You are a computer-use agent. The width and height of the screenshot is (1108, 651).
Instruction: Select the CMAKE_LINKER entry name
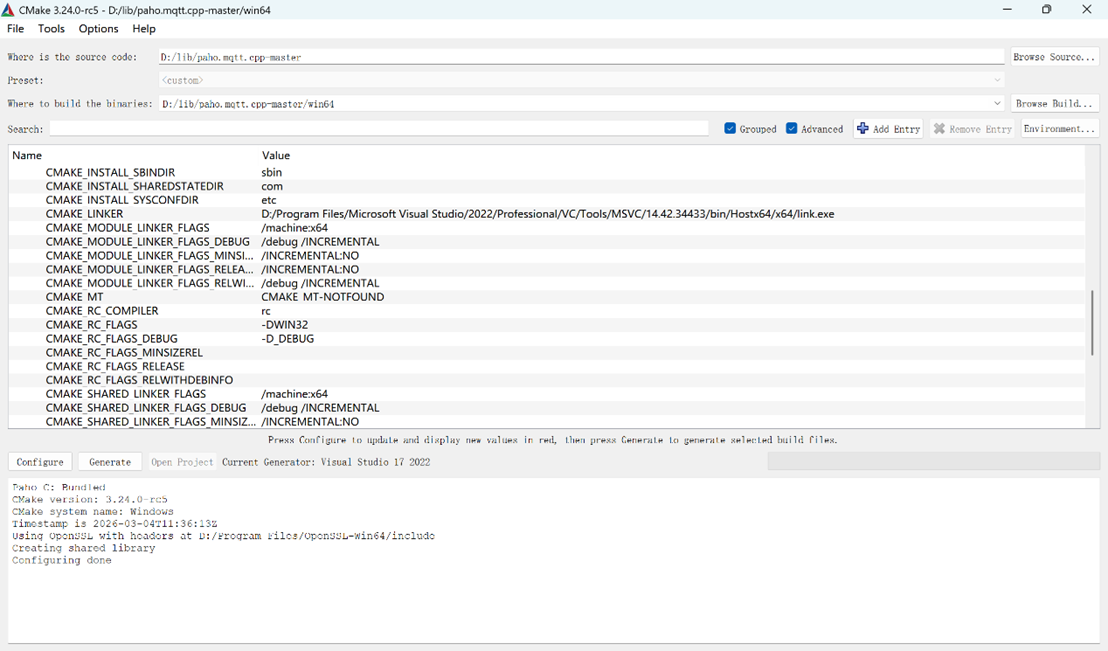[x=84, y=214]
